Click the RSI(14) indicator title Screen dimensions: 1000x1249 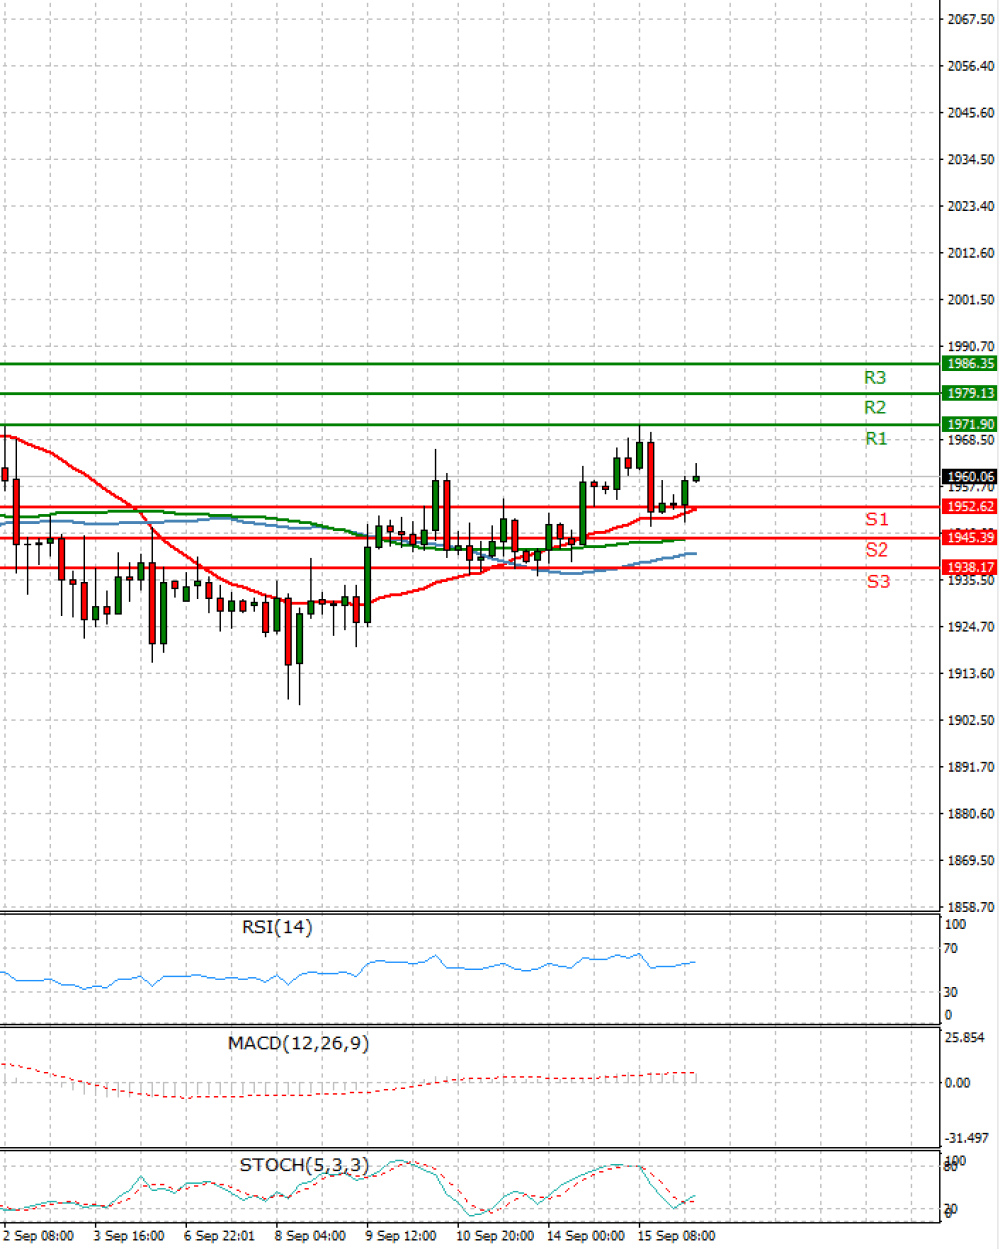277,928
